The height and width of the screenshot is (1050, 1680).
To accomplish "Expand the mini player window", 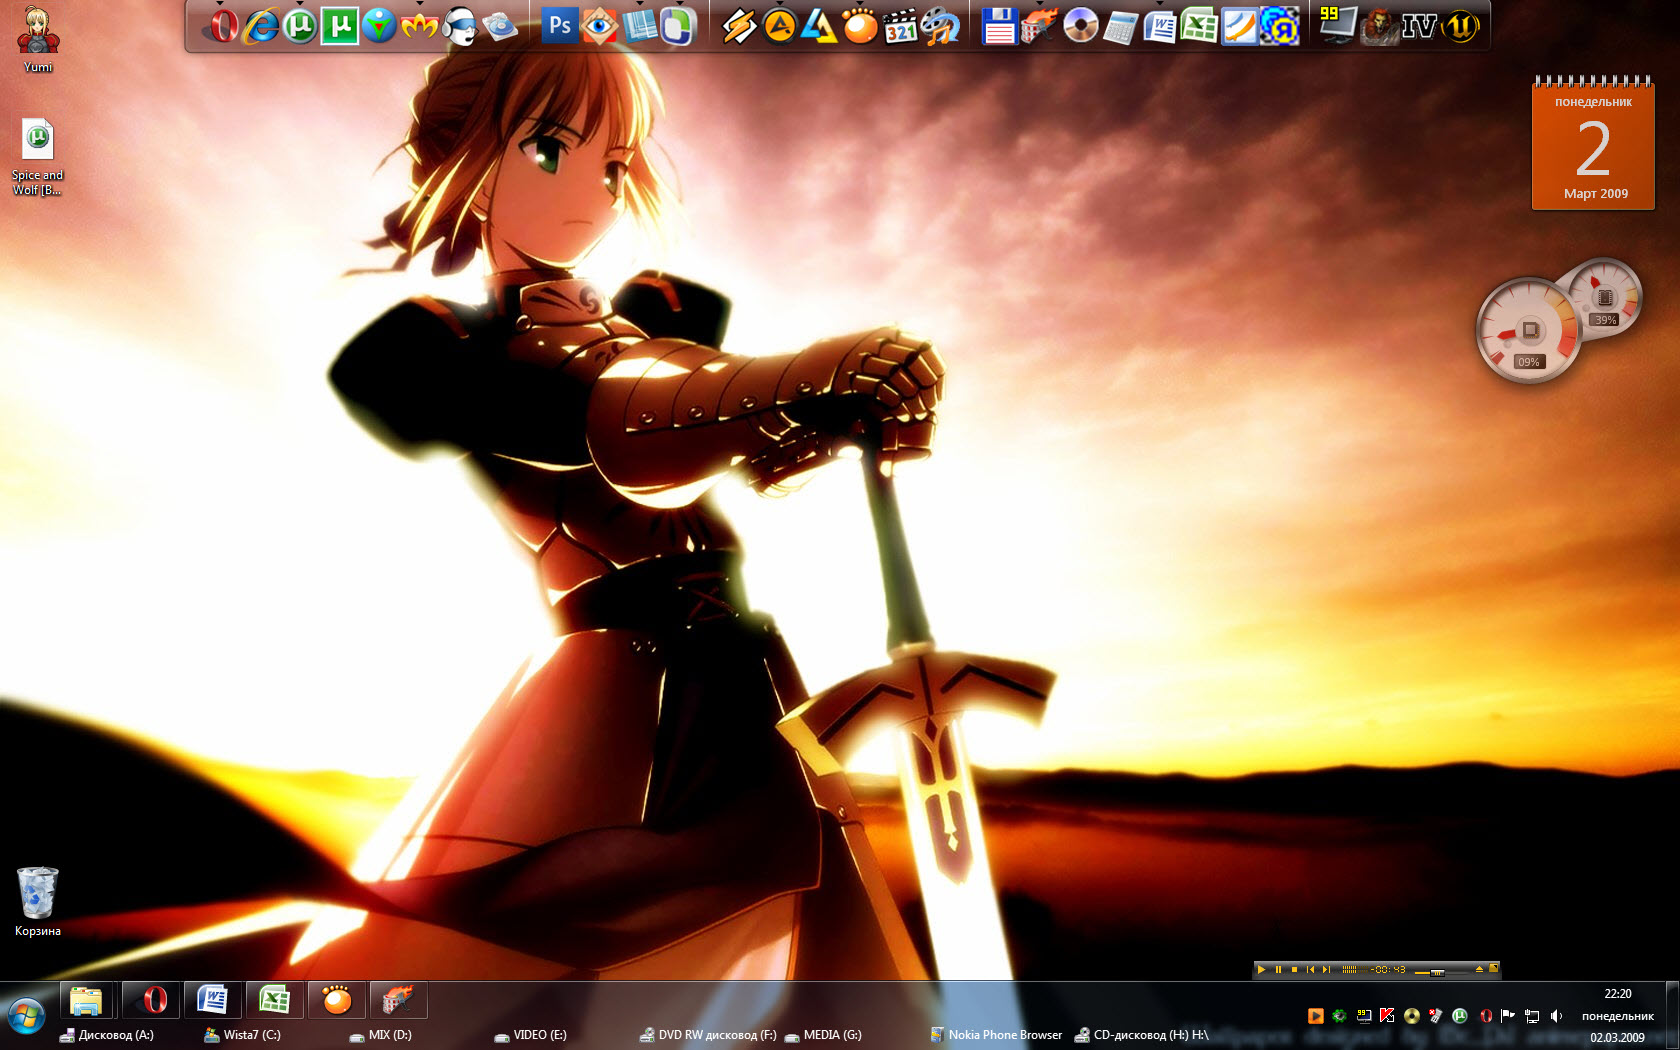I will [x=1493, y=968].
